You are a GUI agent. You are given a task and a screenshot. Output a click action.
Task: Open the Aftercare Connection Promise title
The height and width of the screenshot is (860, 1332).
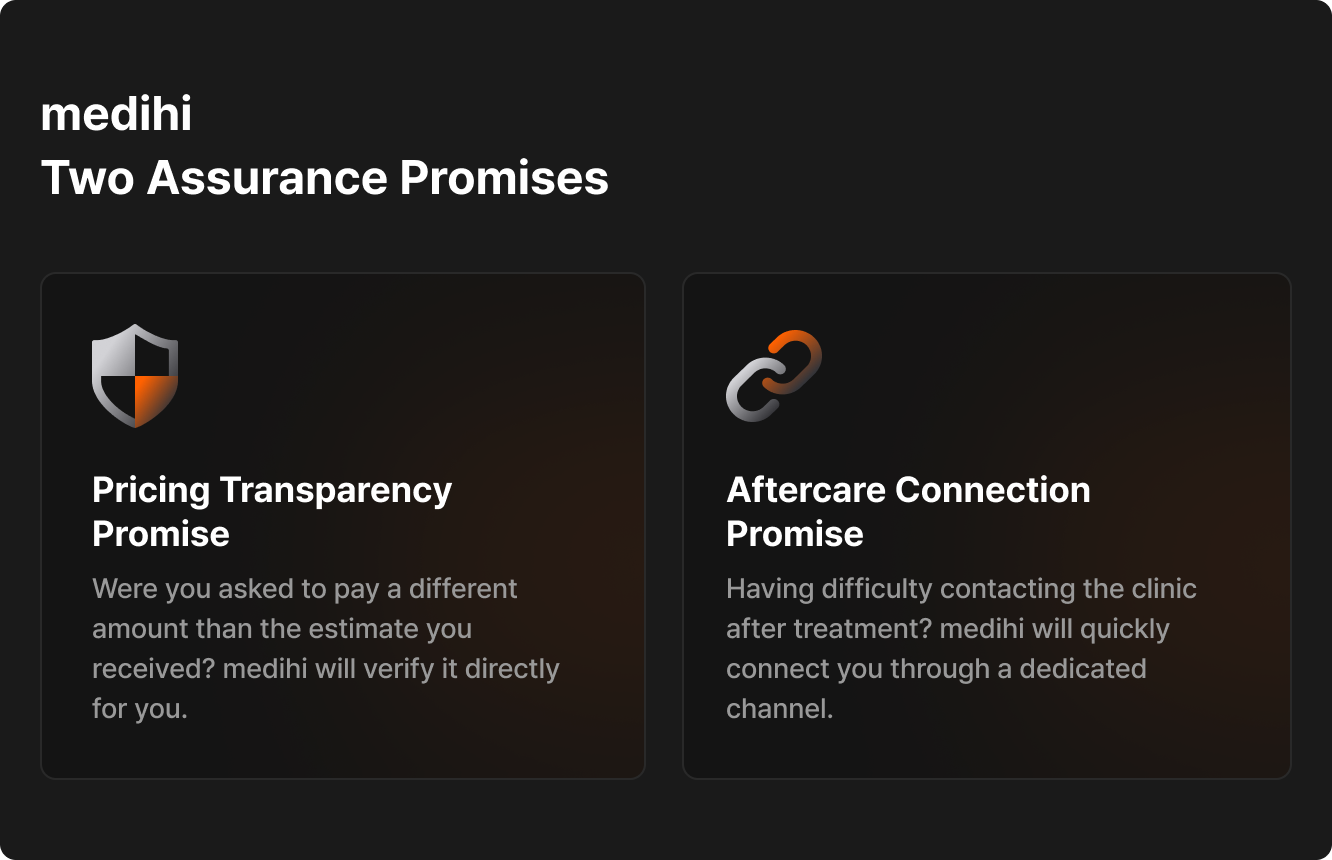pyautogui.click(x=907, y=511)
